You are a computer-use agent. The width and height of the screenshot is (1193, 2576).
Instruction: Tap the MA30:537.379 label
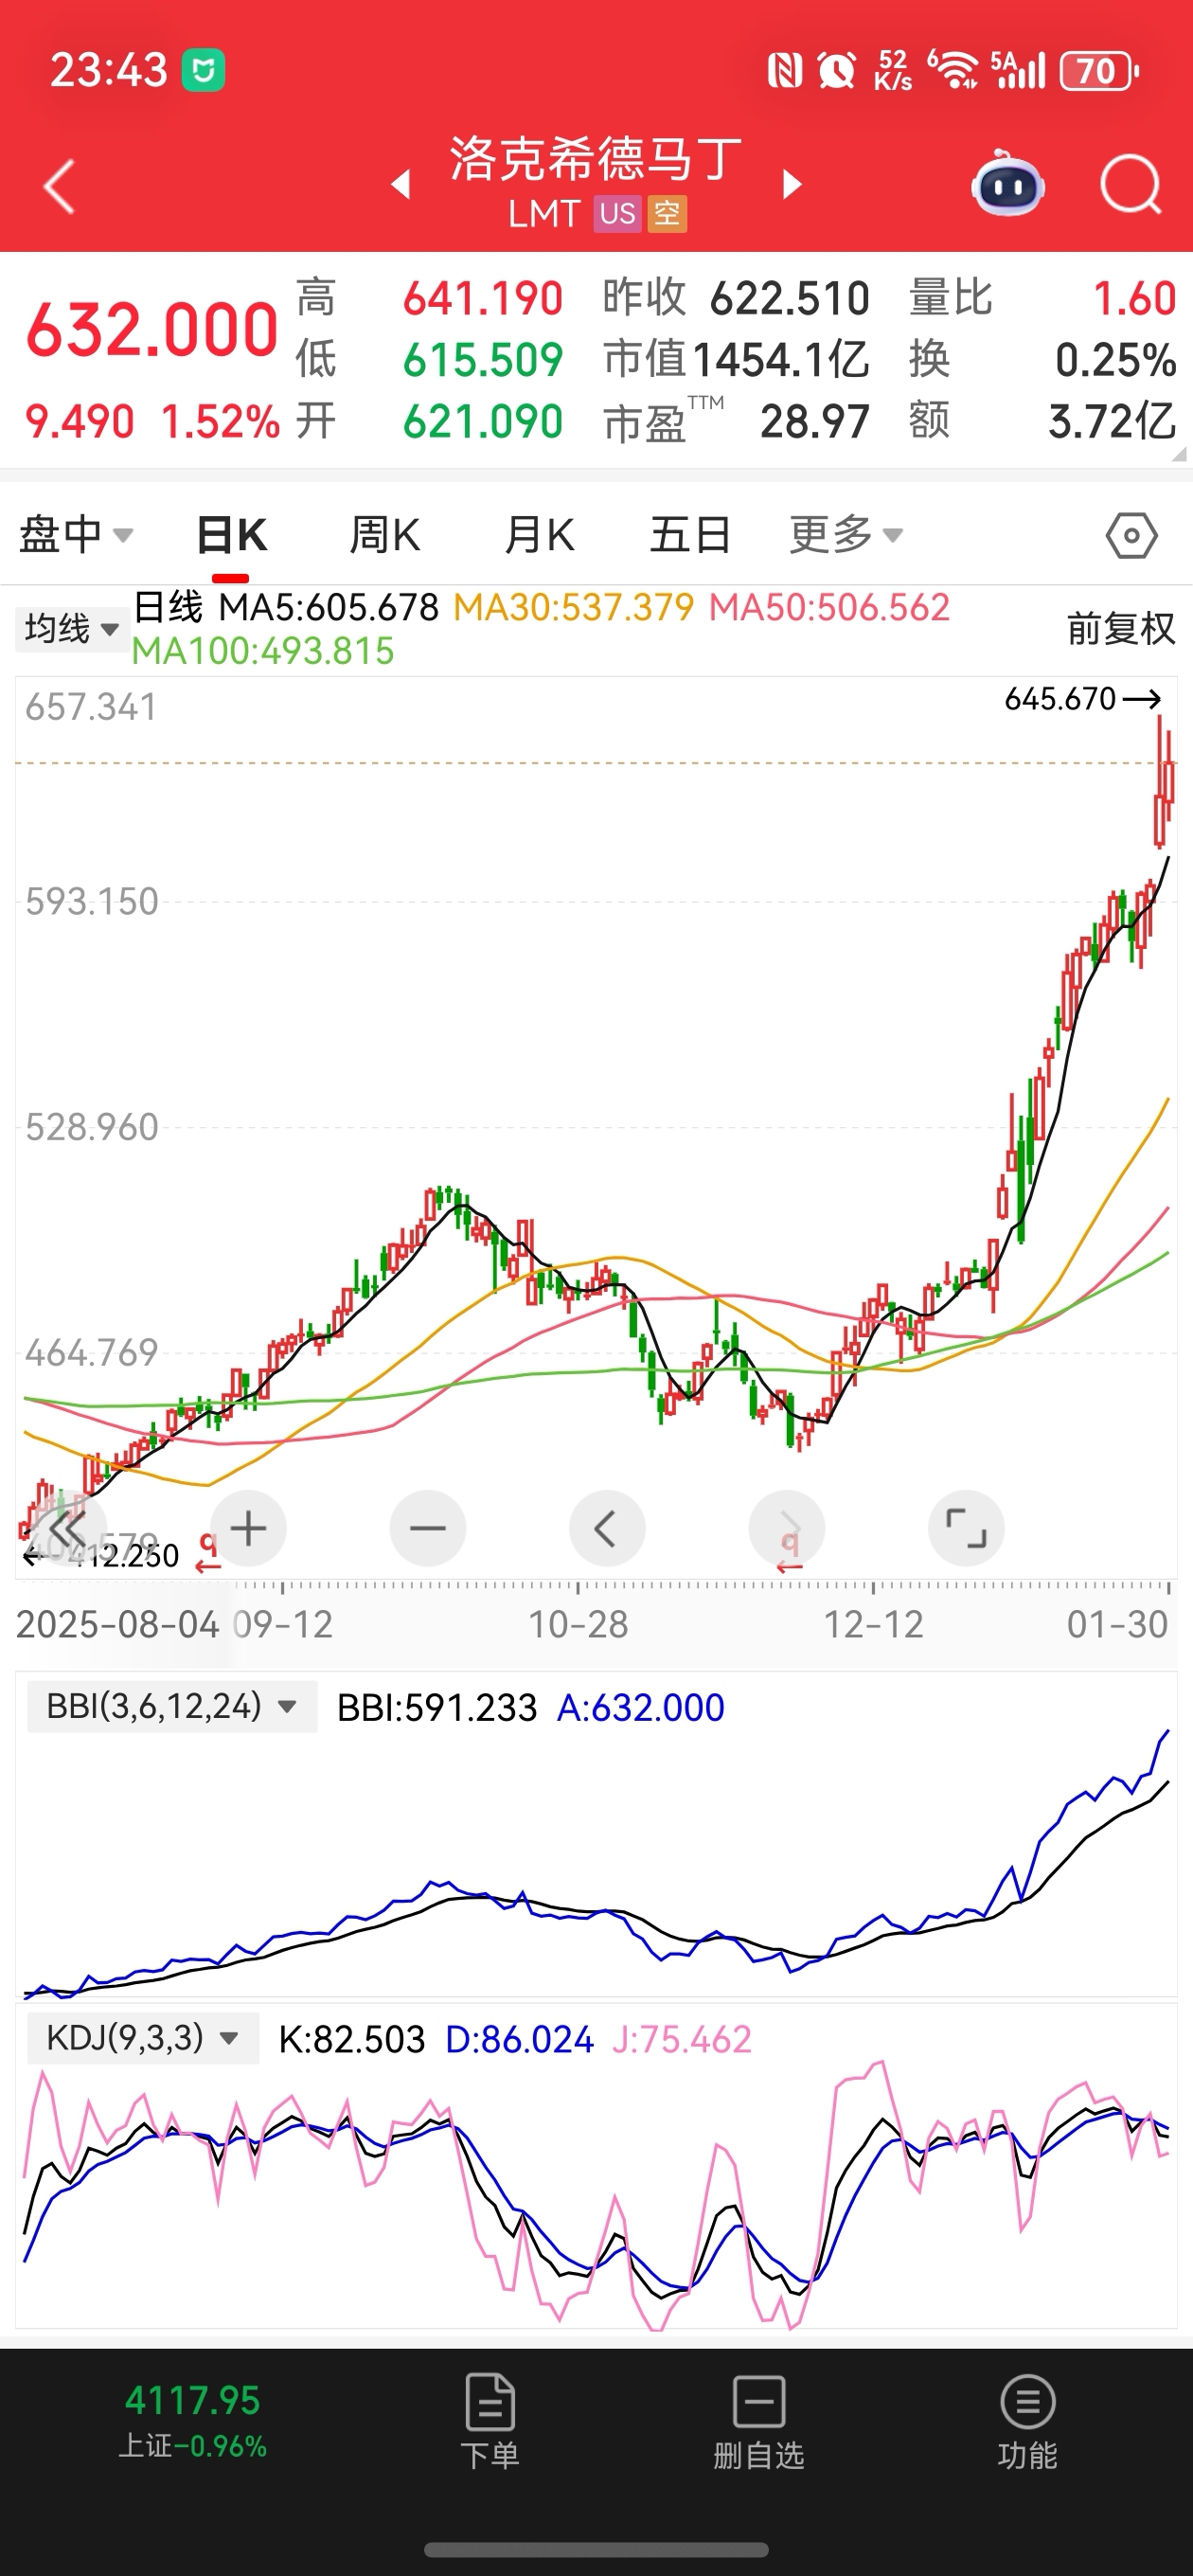click(574, 607)
